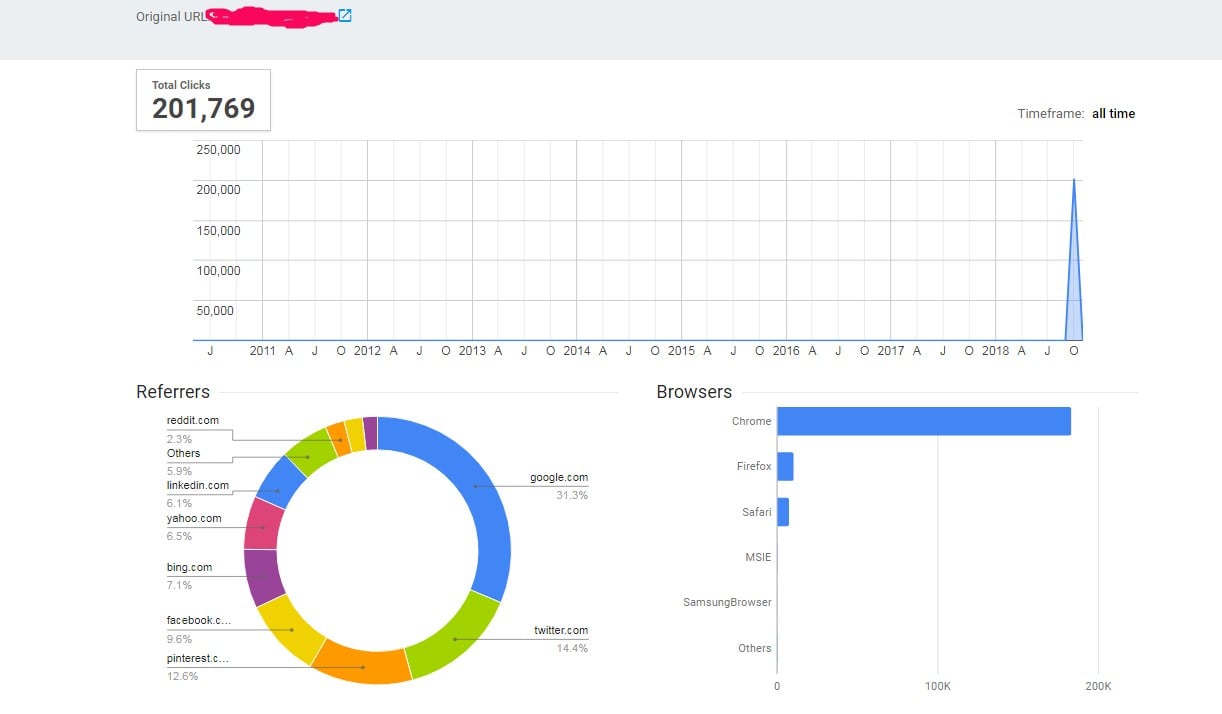Click the purple bing.com donut segment
The width and height of the screenshot is (1222, 714).
[263, 577]
